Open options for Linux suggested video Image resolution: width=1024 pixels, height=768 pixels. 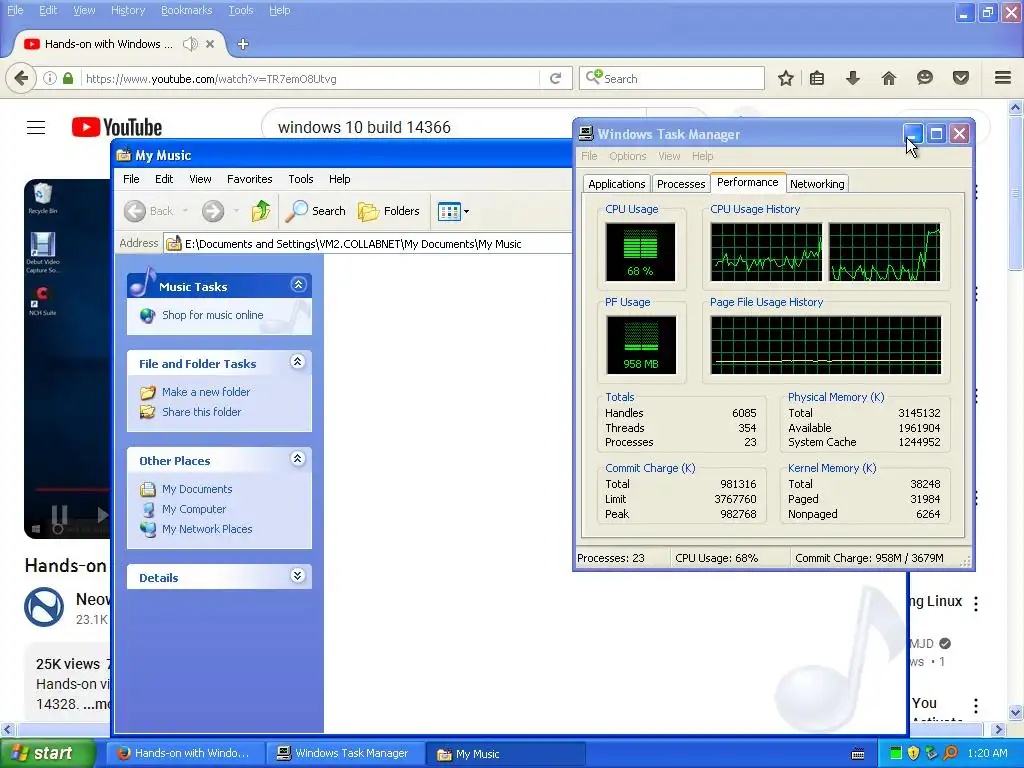tap(976, 604)
